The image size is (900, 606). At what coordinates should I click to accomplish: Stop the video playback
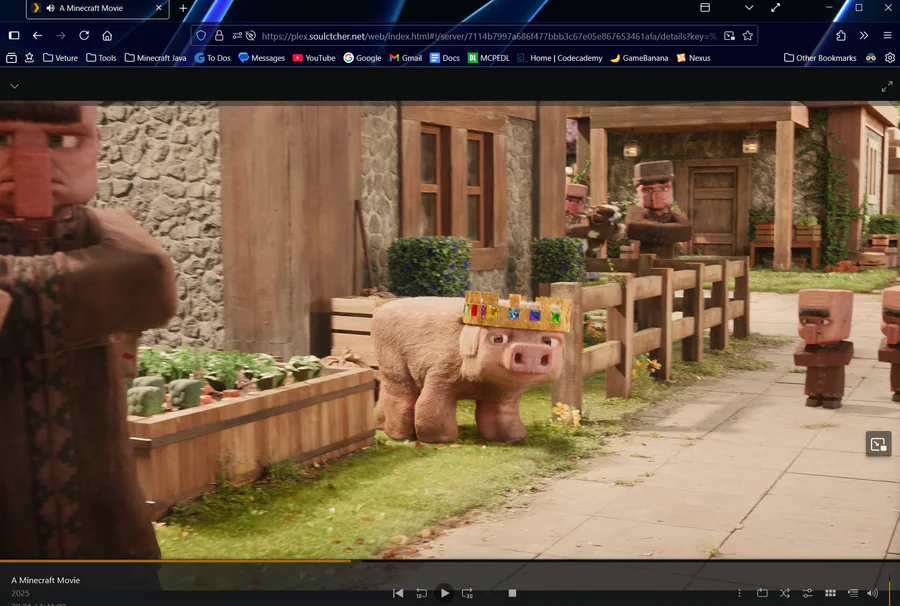point(513,593)
